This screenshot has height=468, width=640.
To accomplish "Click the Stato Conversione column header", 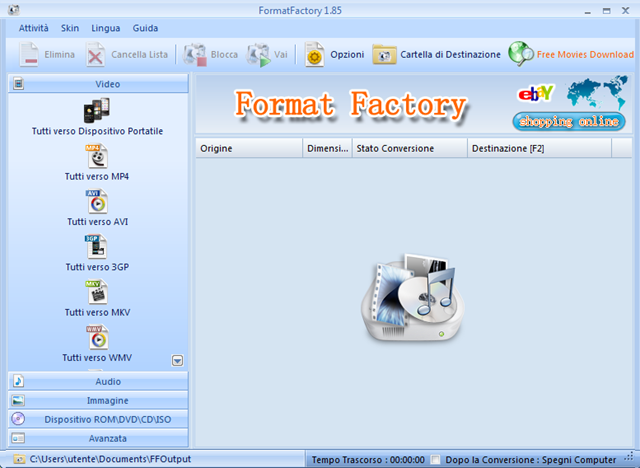I will click(x=410, y=148).
